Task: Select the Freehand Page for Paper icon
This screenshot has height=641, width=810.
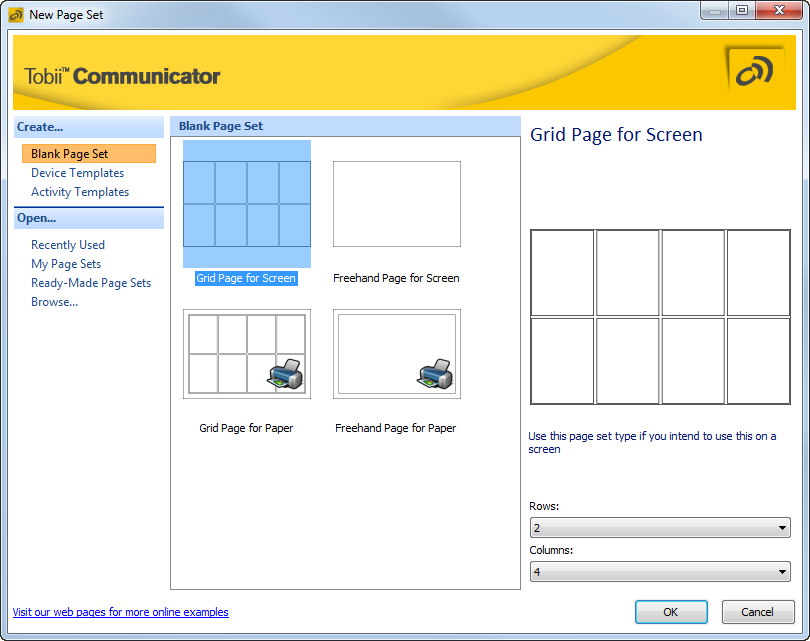Action: (397, 354)
